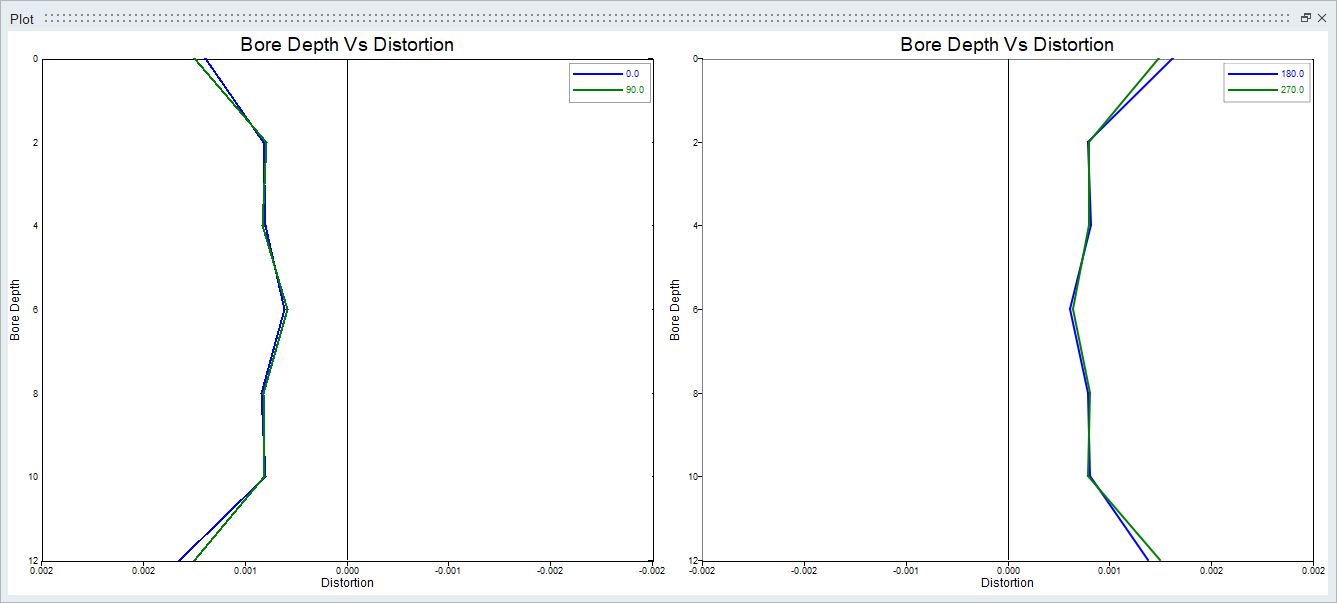1337x603 pixels.
Task: Click the left plot Bore Depth axis label
Action: coord(15,310)
